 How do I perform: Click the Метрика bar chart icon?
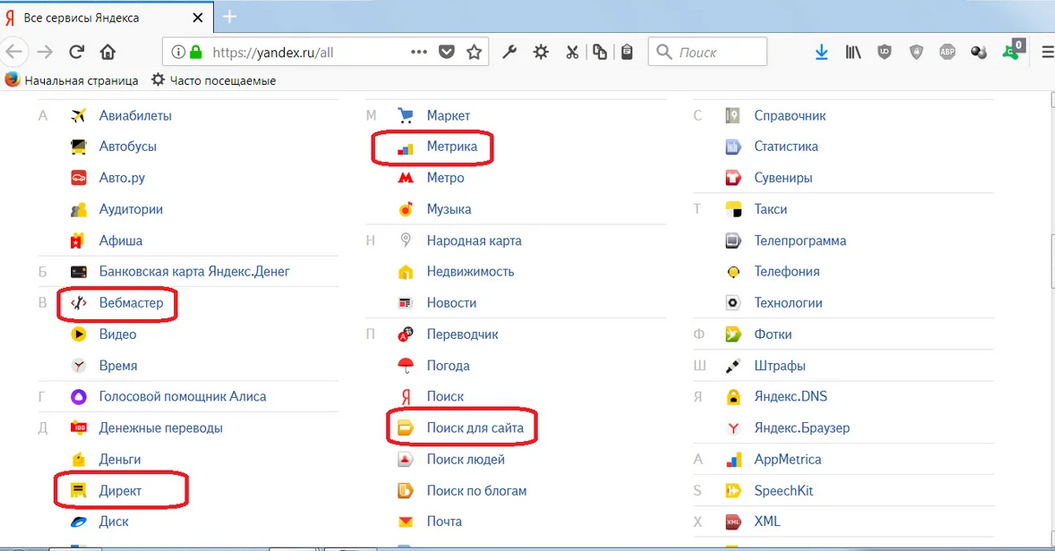tap(406, 148)
